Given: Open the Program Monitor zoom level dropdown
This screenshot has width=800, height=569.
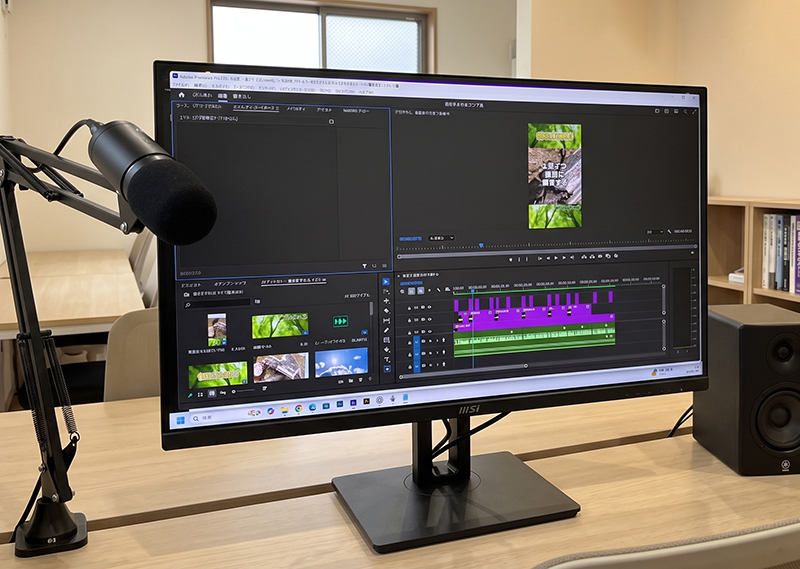Looking at the screenshot, I should [441, 238].
